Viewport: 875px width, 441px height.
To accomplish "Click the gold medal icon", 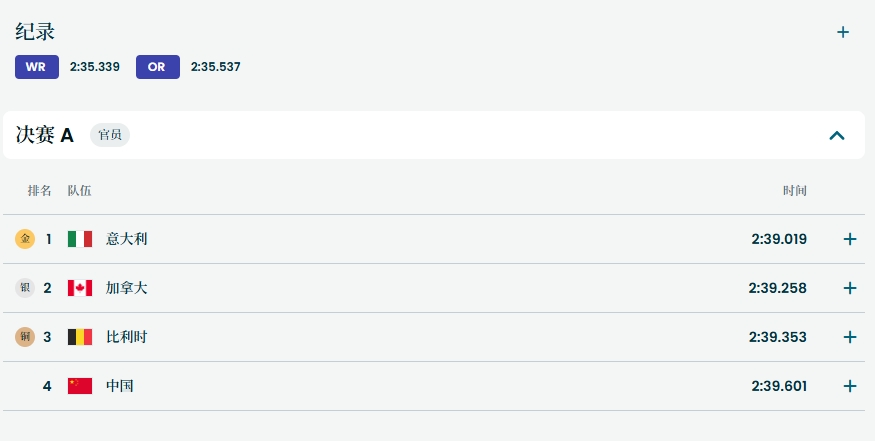I will pyautogui.click(x=25, y=239).
